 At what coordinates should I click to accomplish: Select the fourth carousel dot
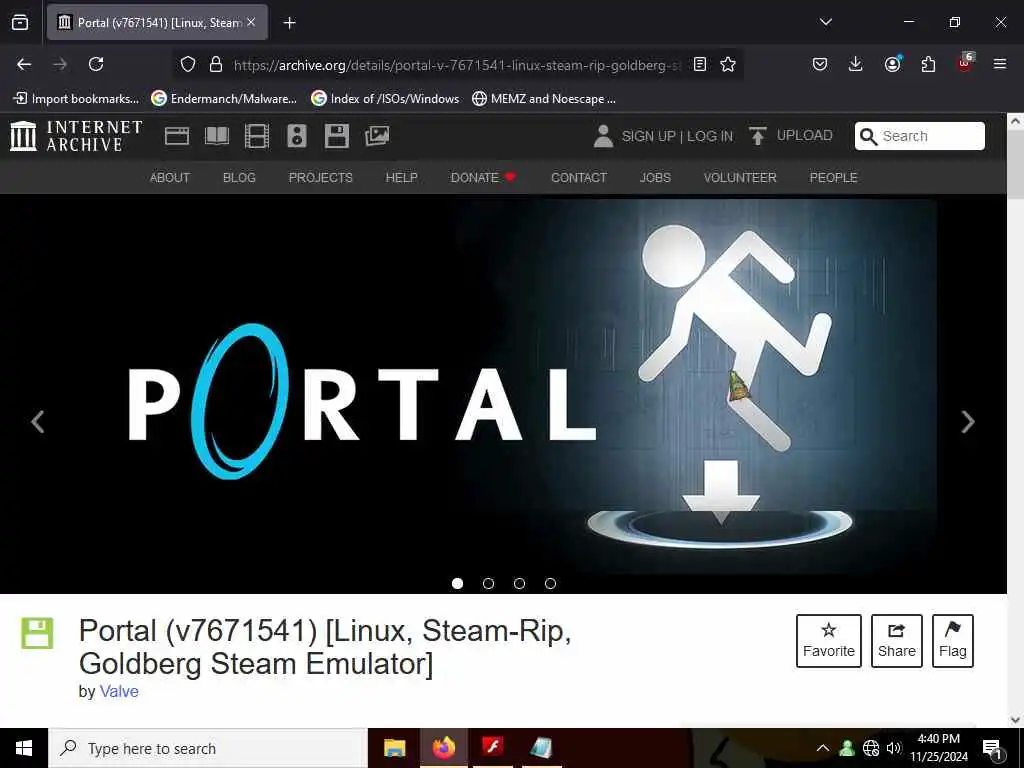(x=551, y=583)
